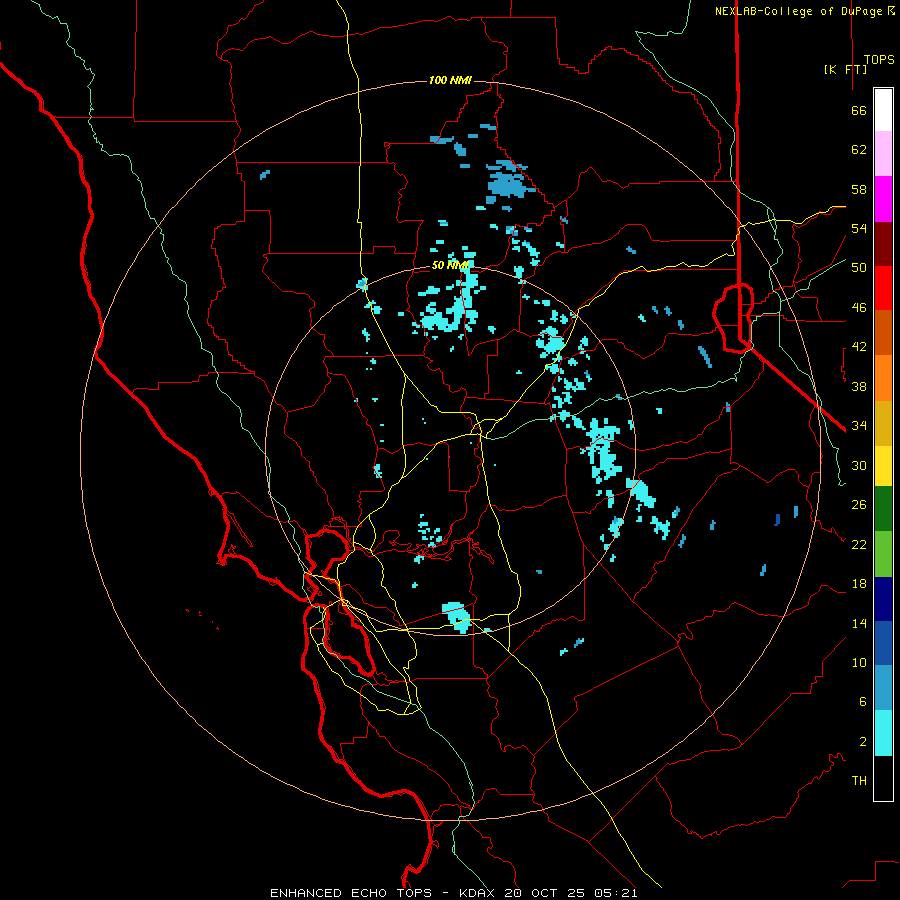Click the '6' legend value
The width and height of the screenshot is (900, 900).
(x=863, y=701)
